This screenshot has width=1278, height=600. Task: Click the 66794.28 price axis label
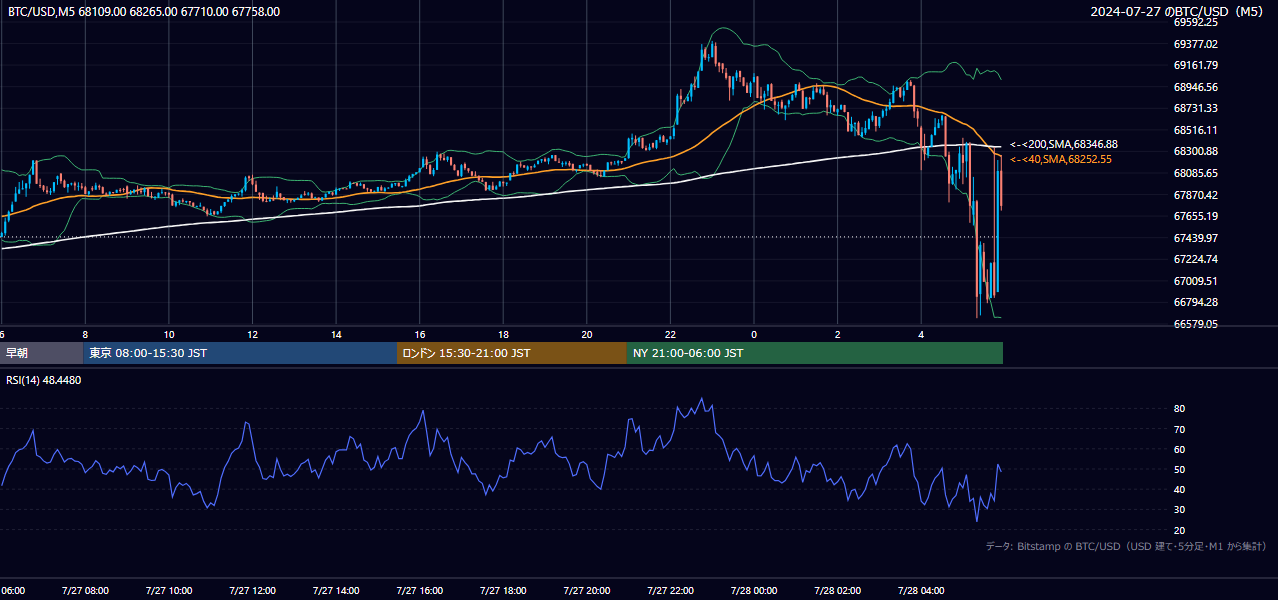(x=1195, y=302)
